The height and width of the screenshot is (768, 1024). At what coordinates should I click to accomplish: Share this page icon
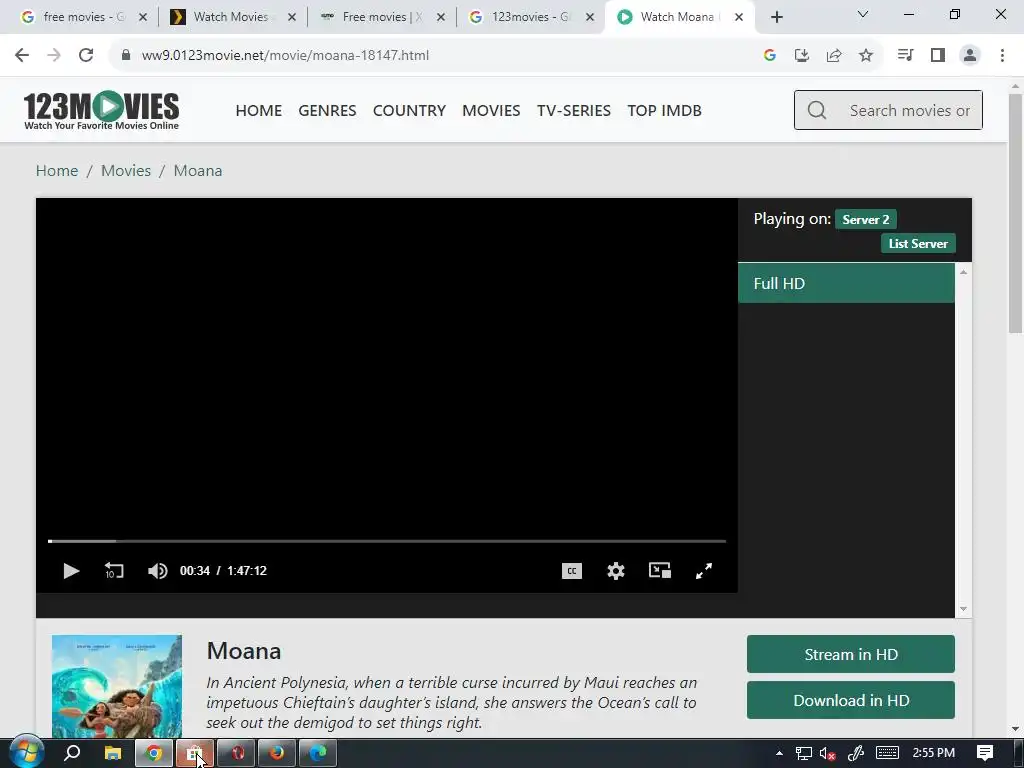tap(833, 56)
